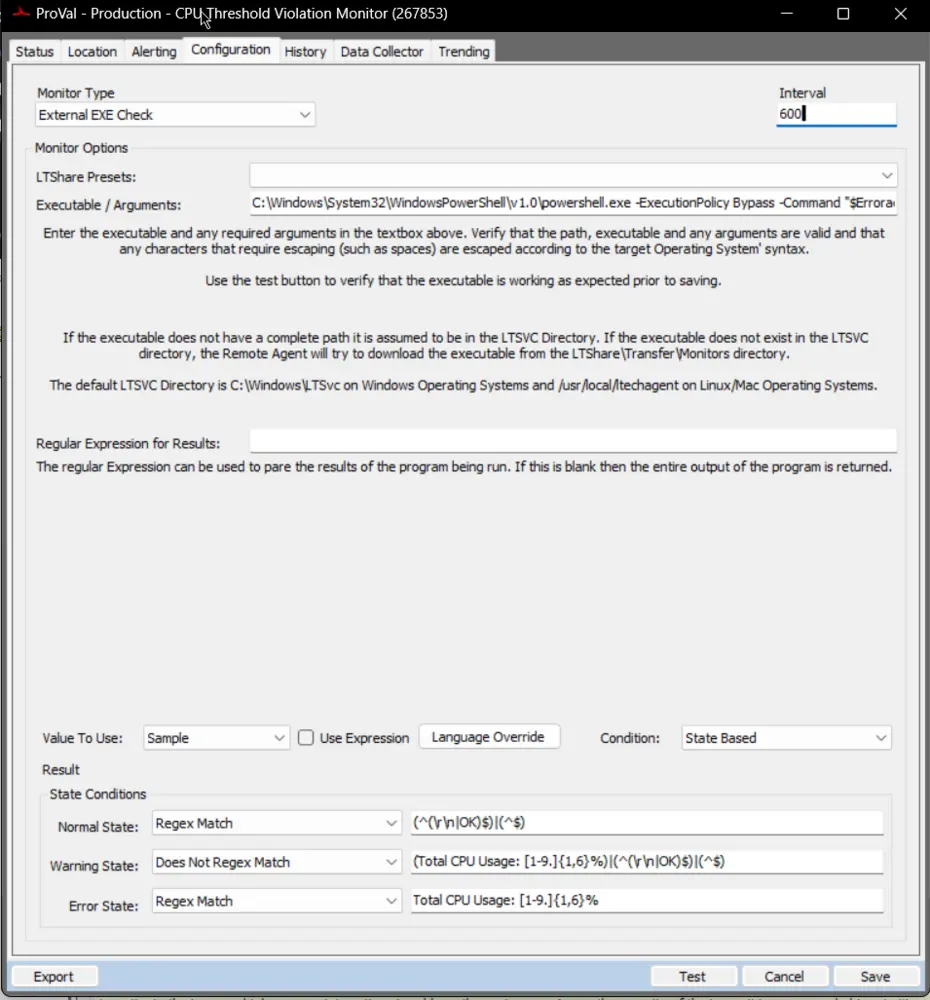Click the 'LTShare Presets:' label
Viewport: 930px width, 1000px height.
click(85, 177)
